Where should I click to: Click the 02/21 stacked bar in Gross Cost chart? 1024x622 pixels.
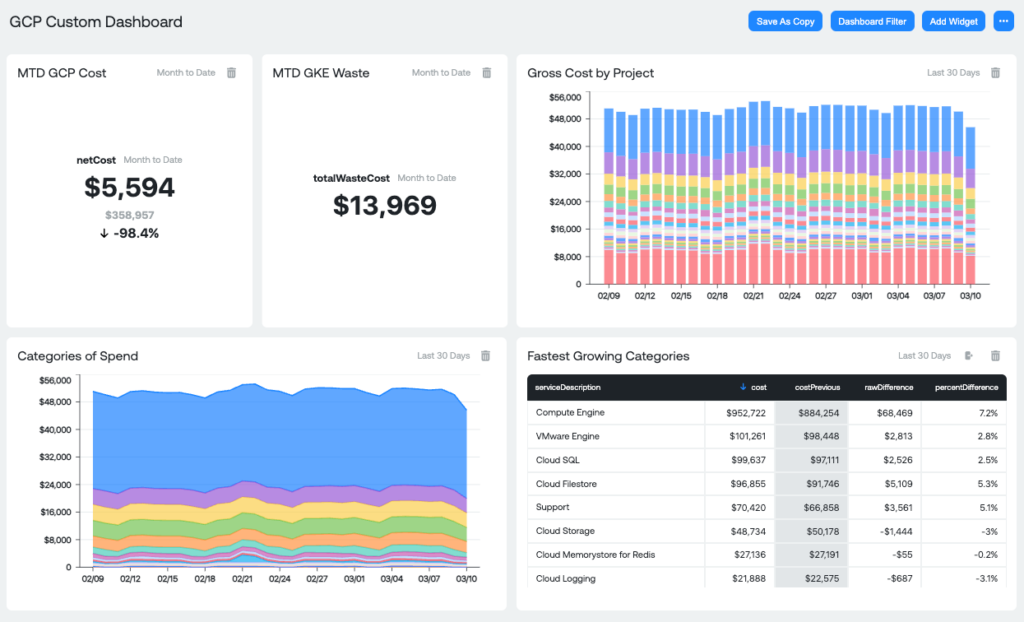pyautogui.click(x=752, y=190)
